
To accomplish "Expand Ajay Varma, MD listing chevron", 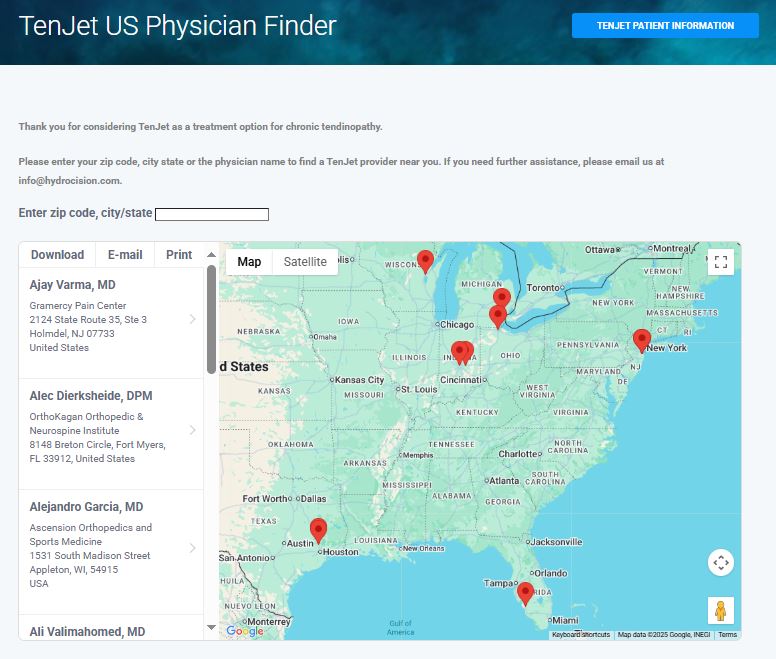I will click(193, 319).
